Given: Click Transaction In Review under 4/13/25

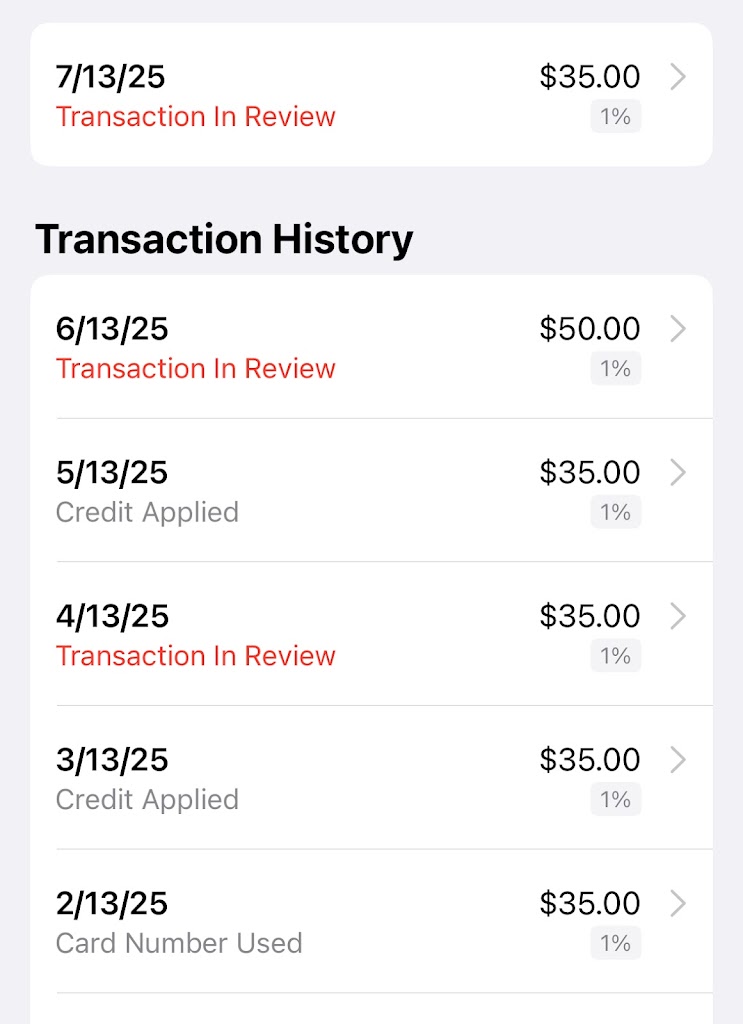Looking at the screenshot, I should (x=196, y=656).
